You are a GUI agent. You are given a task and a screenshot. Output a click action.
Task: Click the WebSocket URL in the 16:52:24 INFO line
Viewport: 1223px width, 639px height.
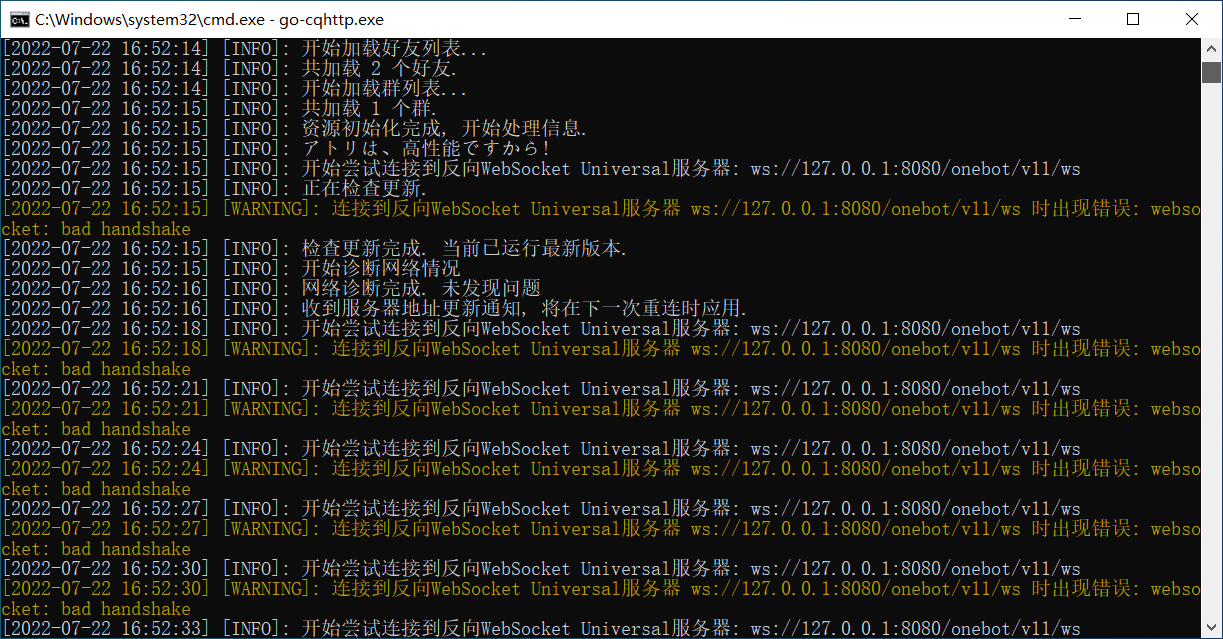click(915, 449)
